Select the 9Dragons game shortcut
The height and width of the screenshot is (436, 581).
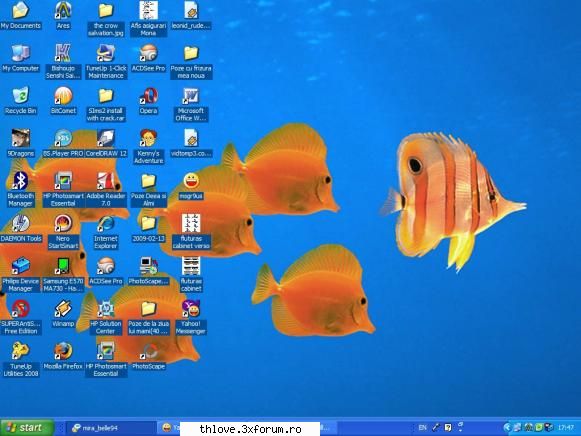(x=20, y=143)
